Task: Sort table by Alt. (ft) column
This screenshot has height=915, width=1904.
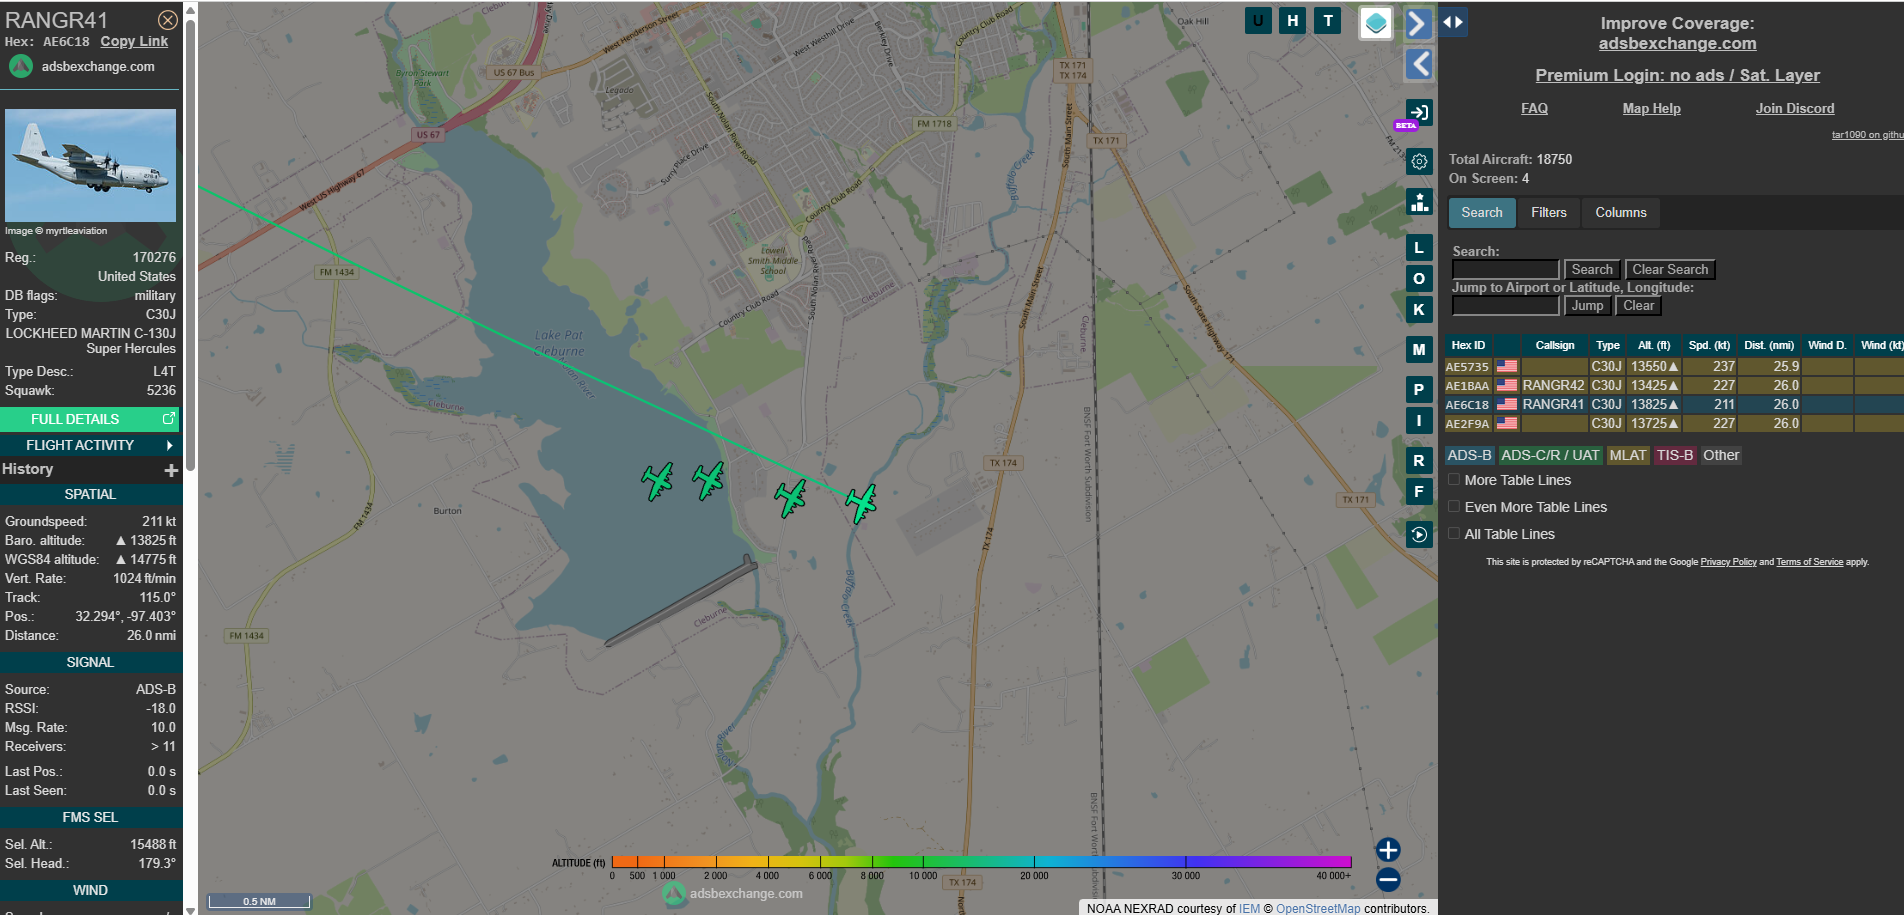Action: 1654,345
